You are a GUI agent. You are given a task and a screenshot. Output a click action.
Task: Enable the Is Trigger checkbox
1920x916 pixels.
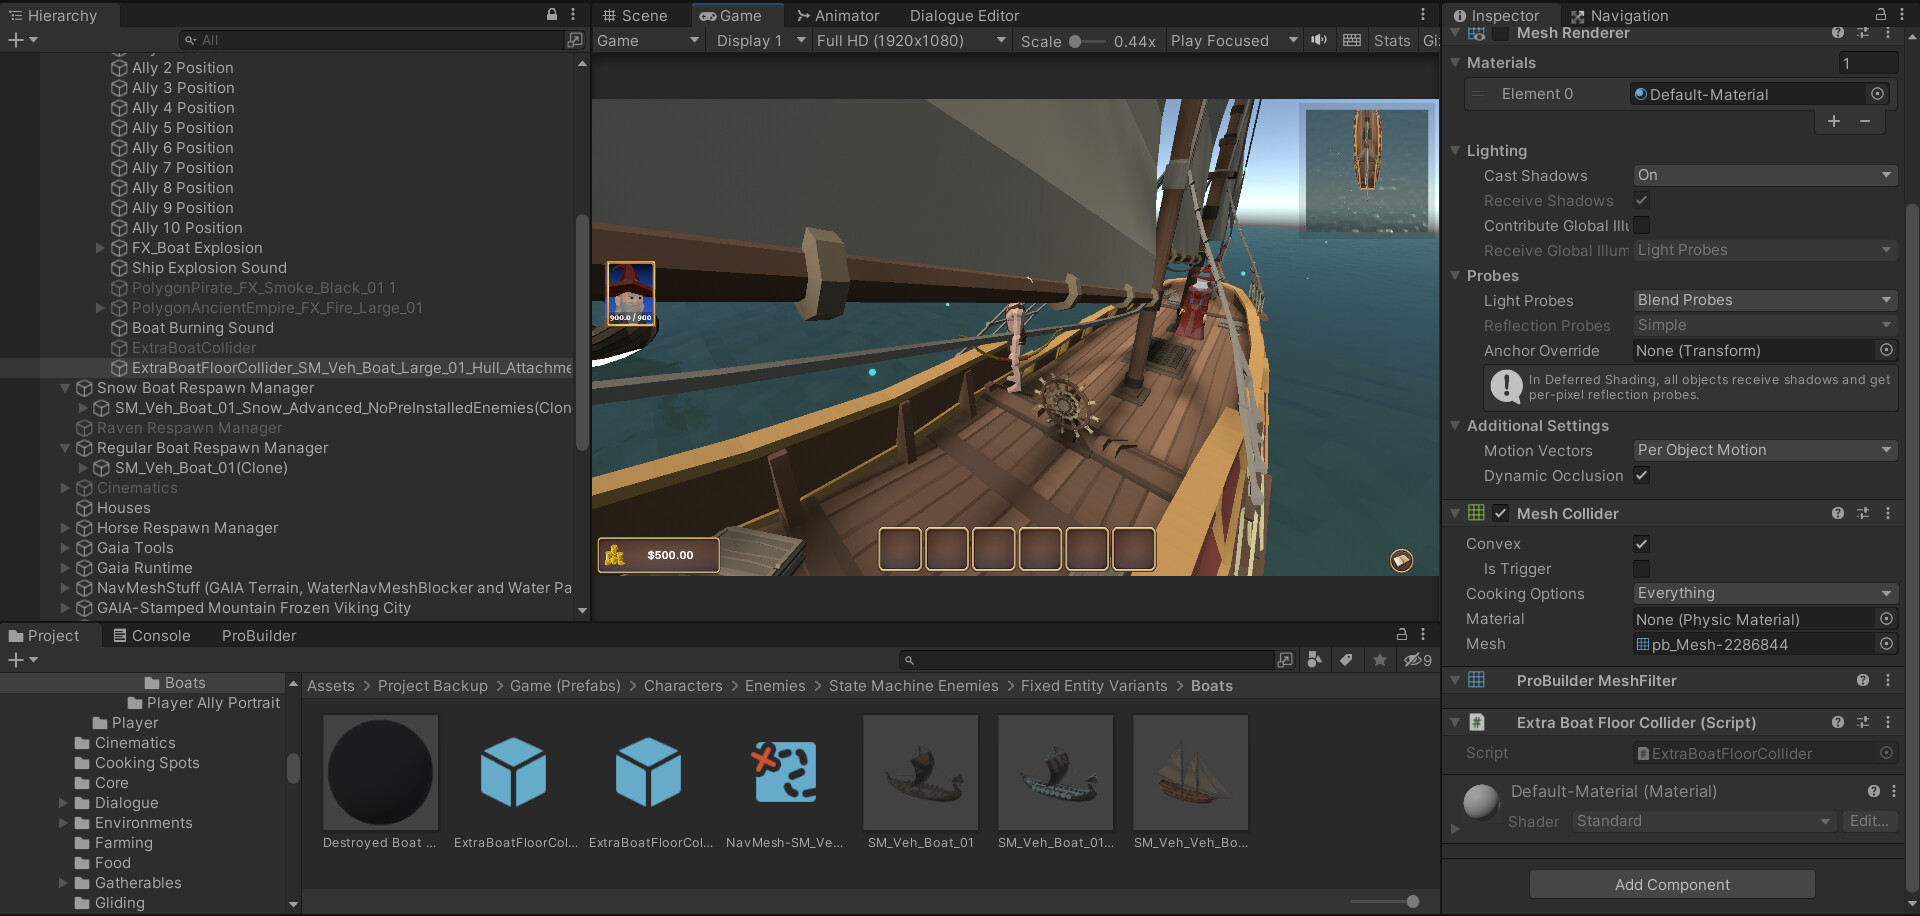(1641, 569)
